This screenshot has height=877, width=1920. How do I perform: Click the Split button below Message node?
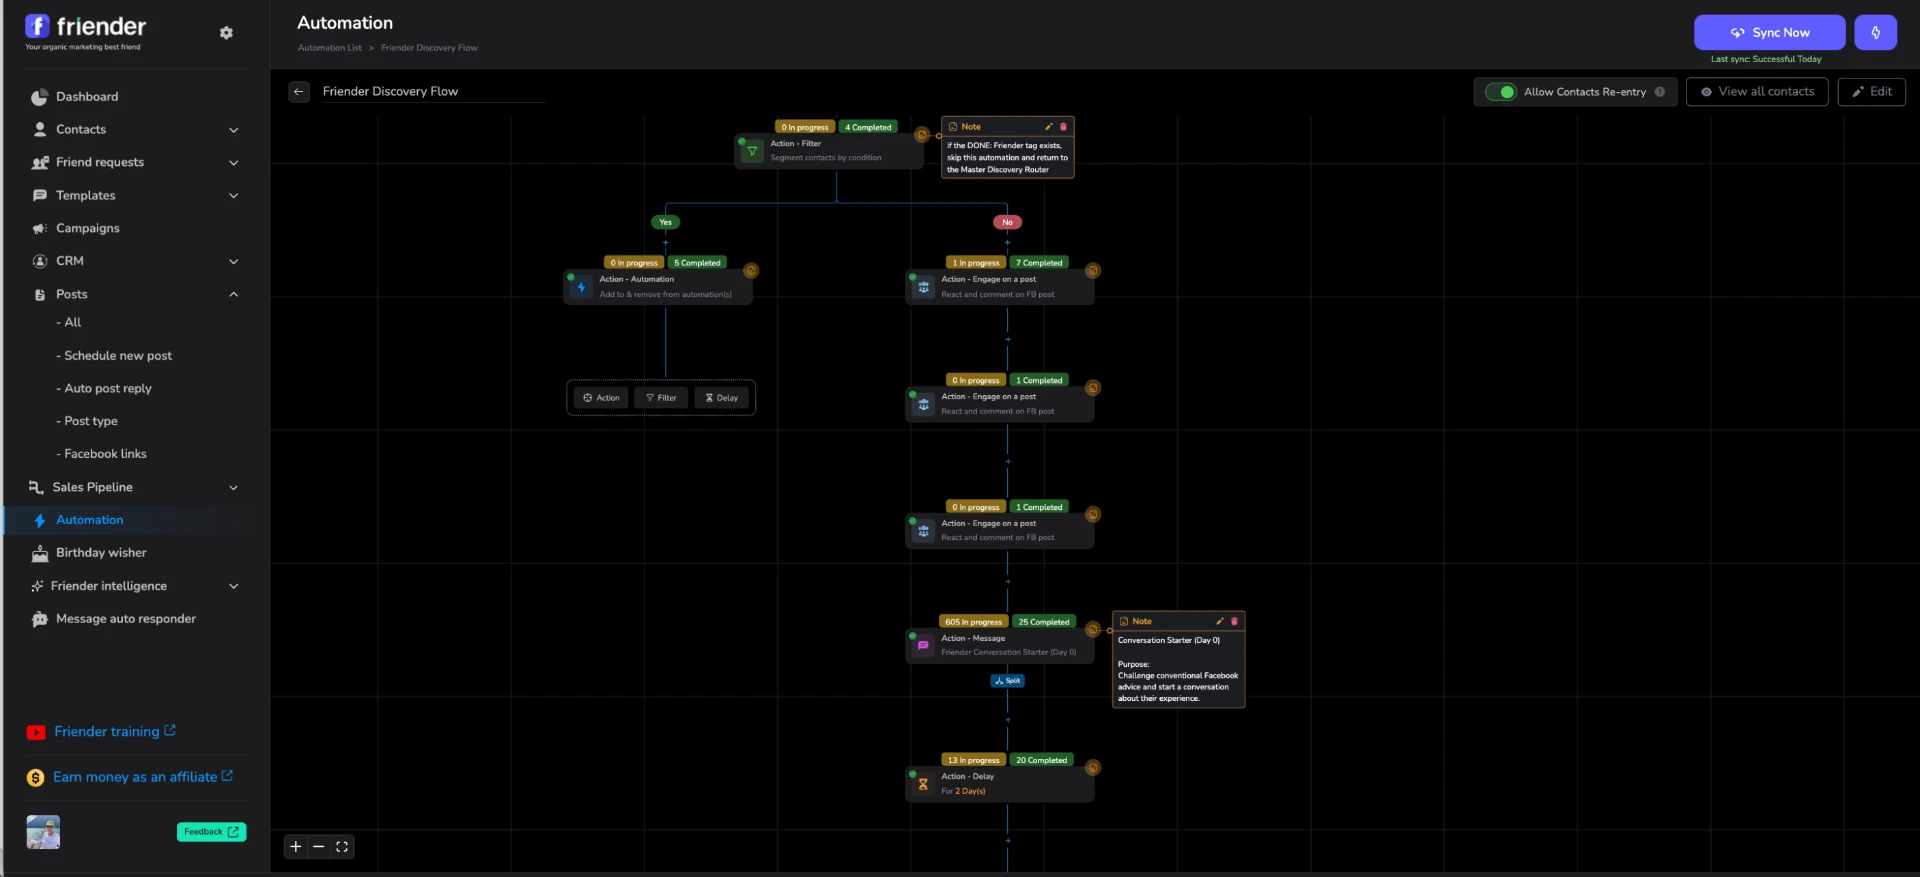(1007, 681)
